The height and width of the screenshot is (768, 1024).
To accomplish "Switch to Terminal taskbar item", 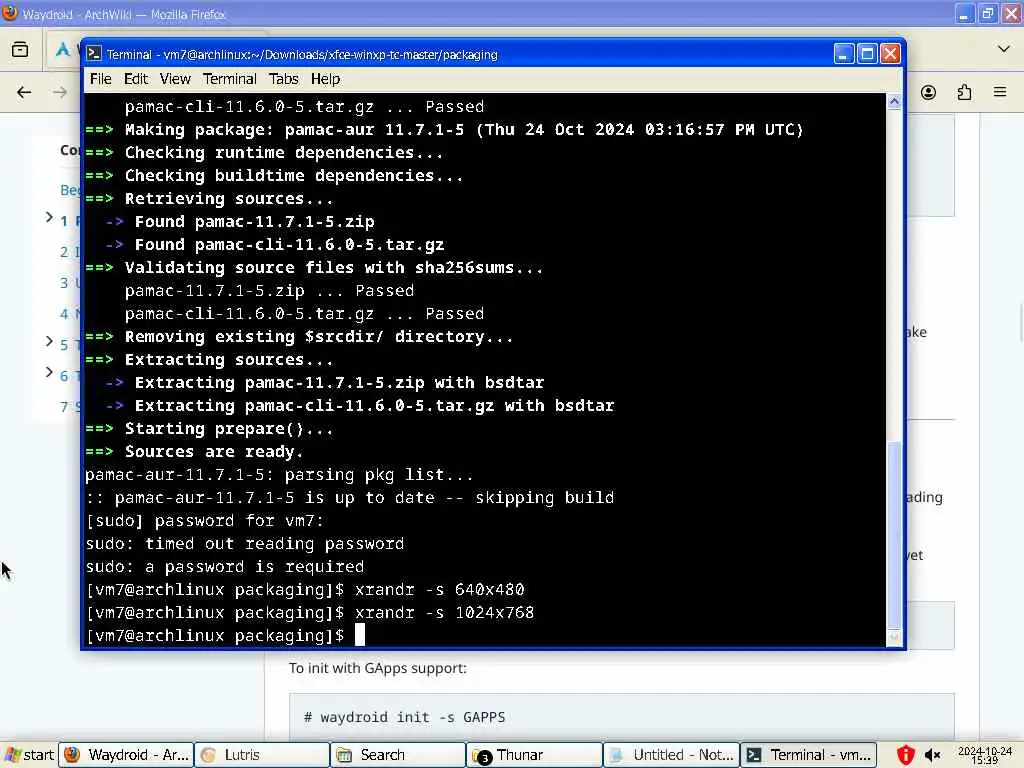I will click(x=808, y=755).
